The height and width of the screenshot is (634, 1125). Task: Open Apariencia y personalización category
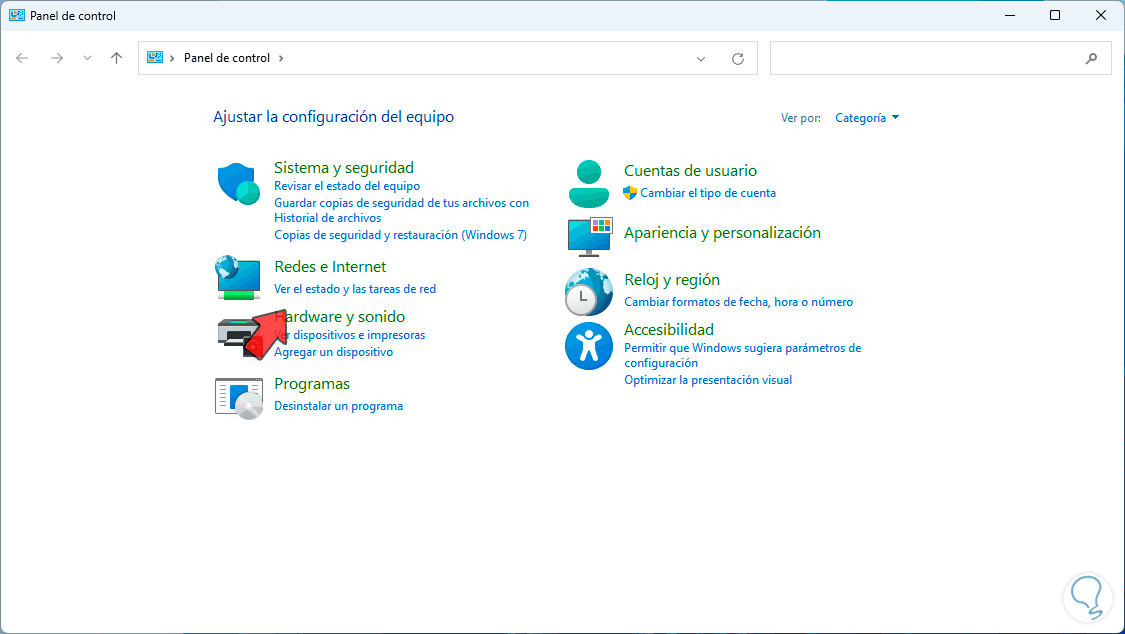tap(722, 232)
